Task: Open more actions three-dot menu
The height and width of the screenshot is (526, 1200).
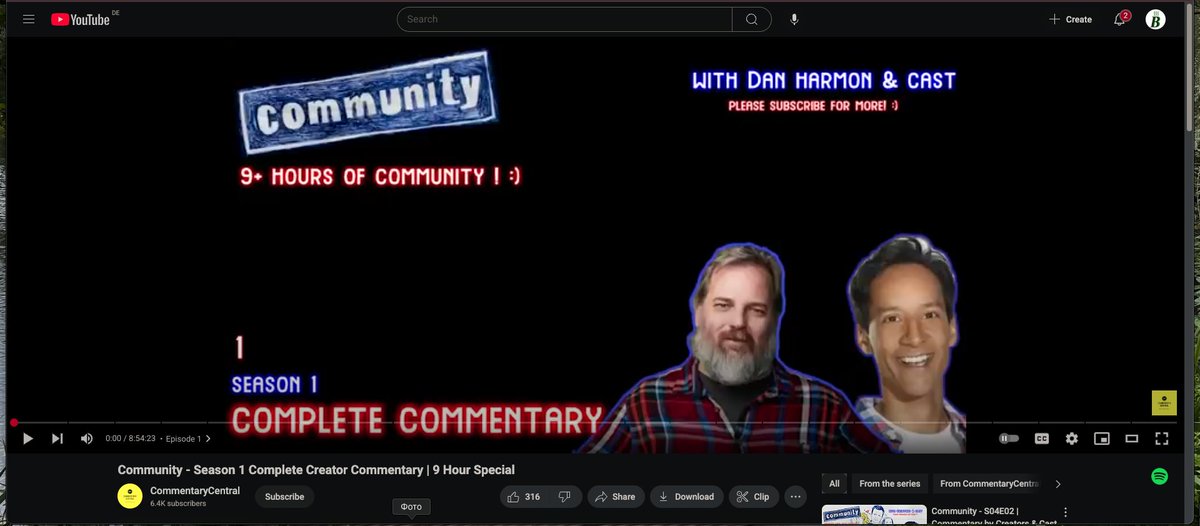Action: 795,497
